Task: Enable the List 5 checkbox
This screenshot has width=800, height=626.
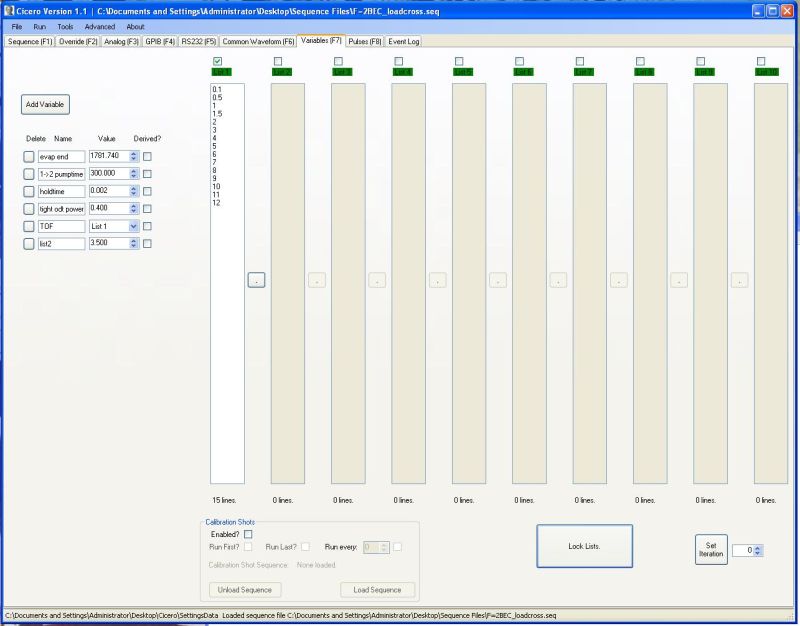Action: coord(459,61)
